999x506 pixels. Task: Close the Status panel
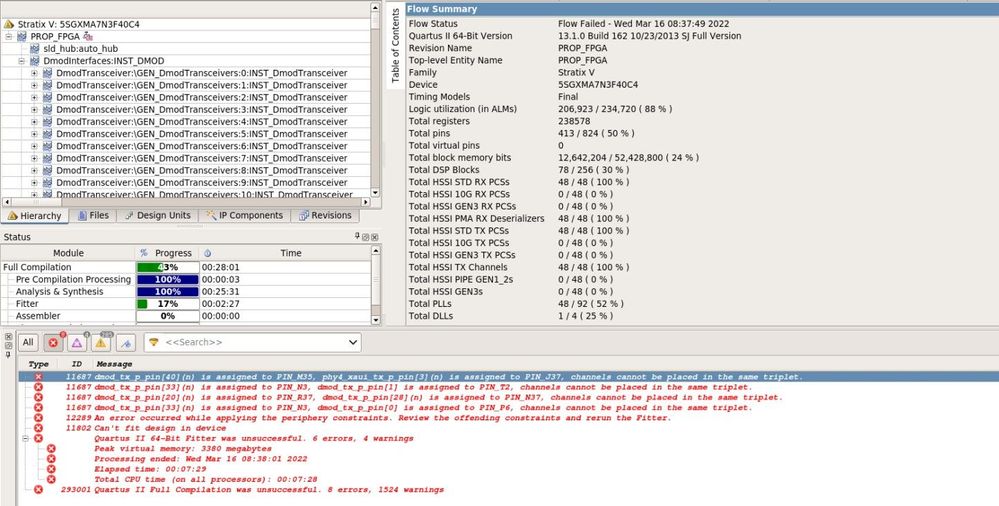(375, 237)
